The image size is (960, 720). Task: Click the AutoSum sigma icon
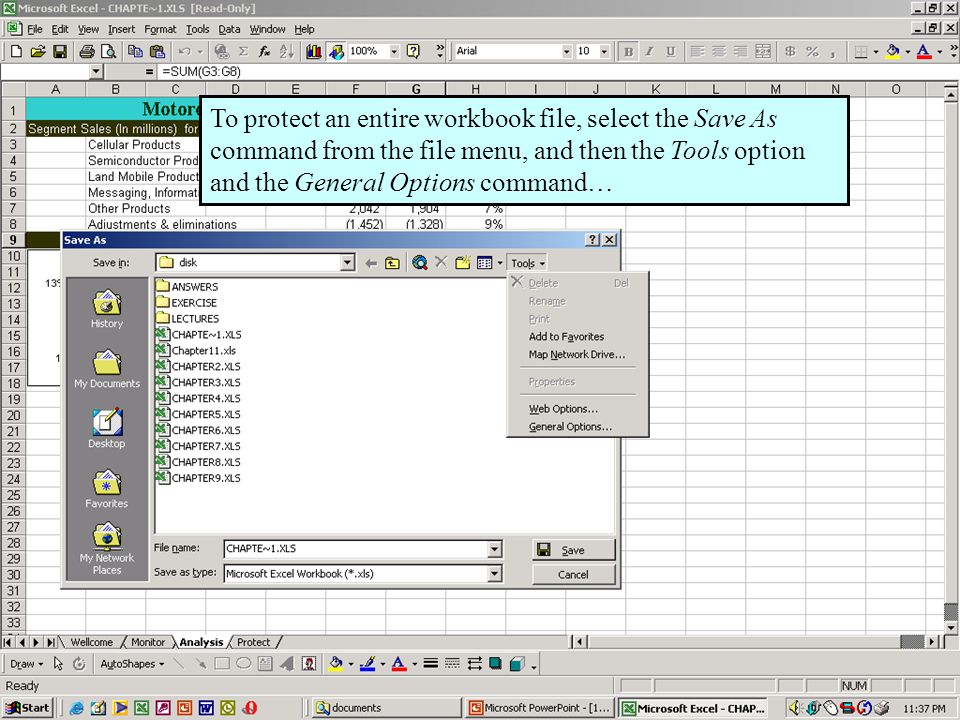pos(243,51)
